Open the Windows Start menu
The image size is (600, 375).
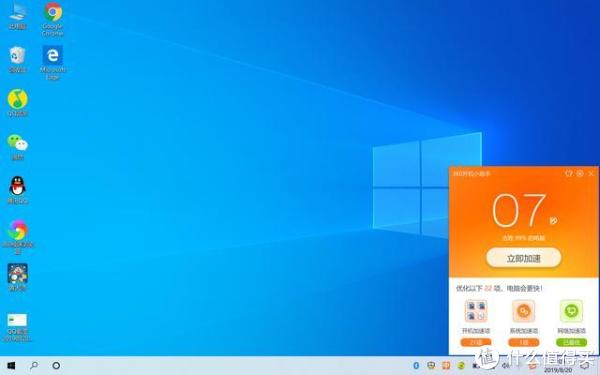pos(11,365)
